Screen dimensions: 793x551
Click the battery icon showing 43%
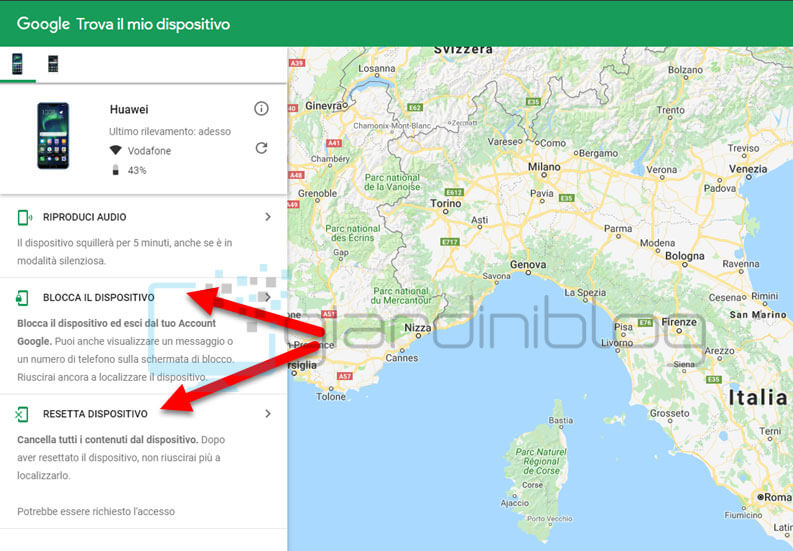115,170
